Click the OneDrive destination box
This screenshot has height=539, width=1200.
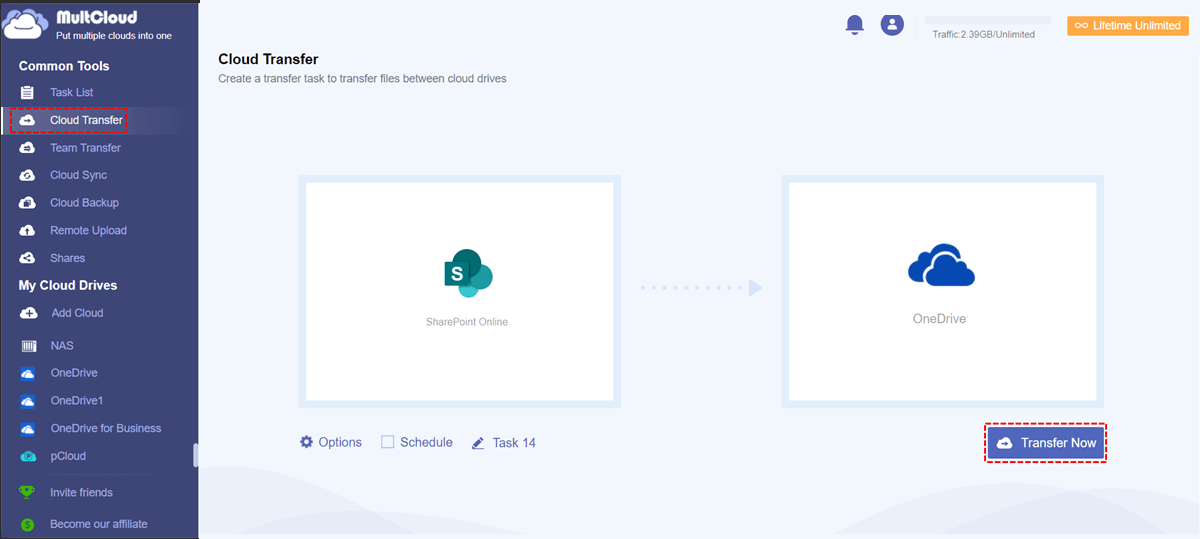(942, 291)
